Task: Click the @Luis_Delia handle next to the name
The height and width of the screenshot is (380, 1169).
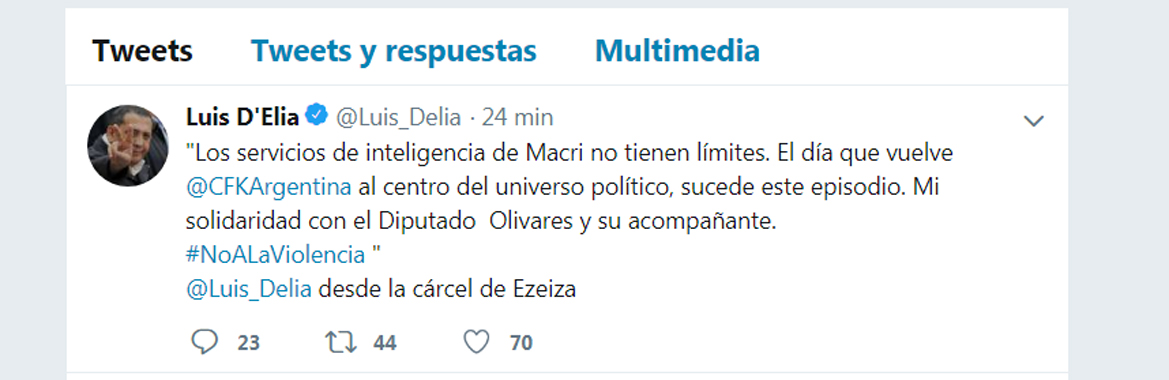Action: point(397,118)
